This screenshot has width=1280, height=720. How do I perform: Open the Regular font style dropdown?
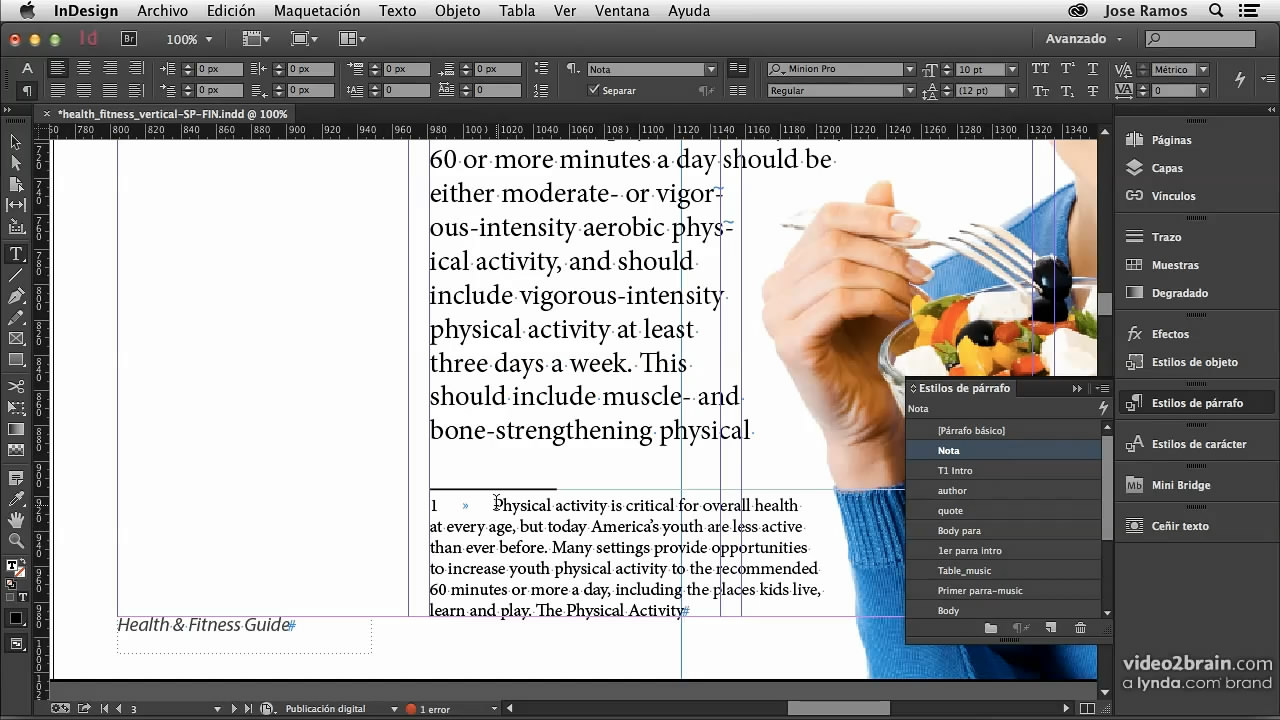coord(909,90)
